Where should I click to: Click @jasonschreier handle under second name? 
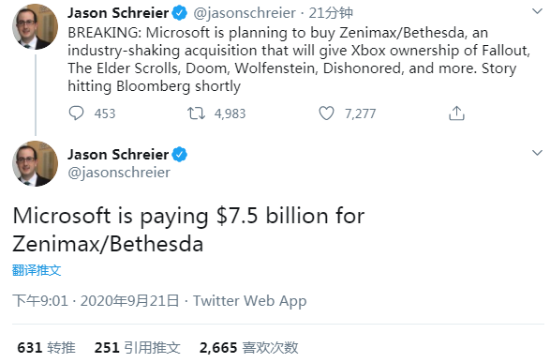[119, 173]
